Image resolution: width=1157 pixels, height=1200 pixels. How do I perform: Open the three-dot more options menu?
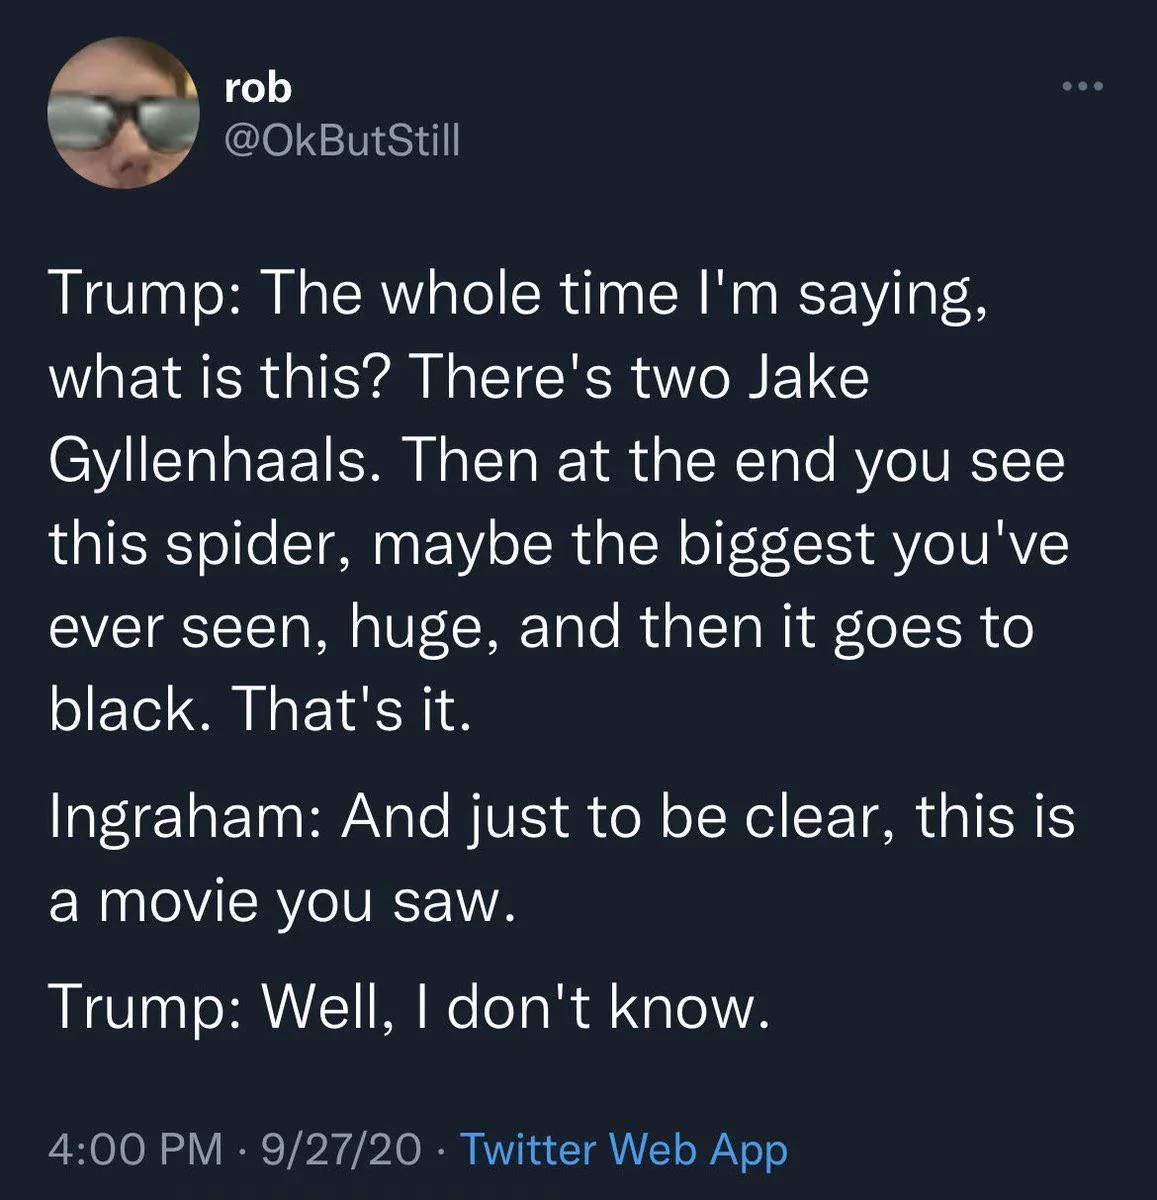(x=1082, y=87)
